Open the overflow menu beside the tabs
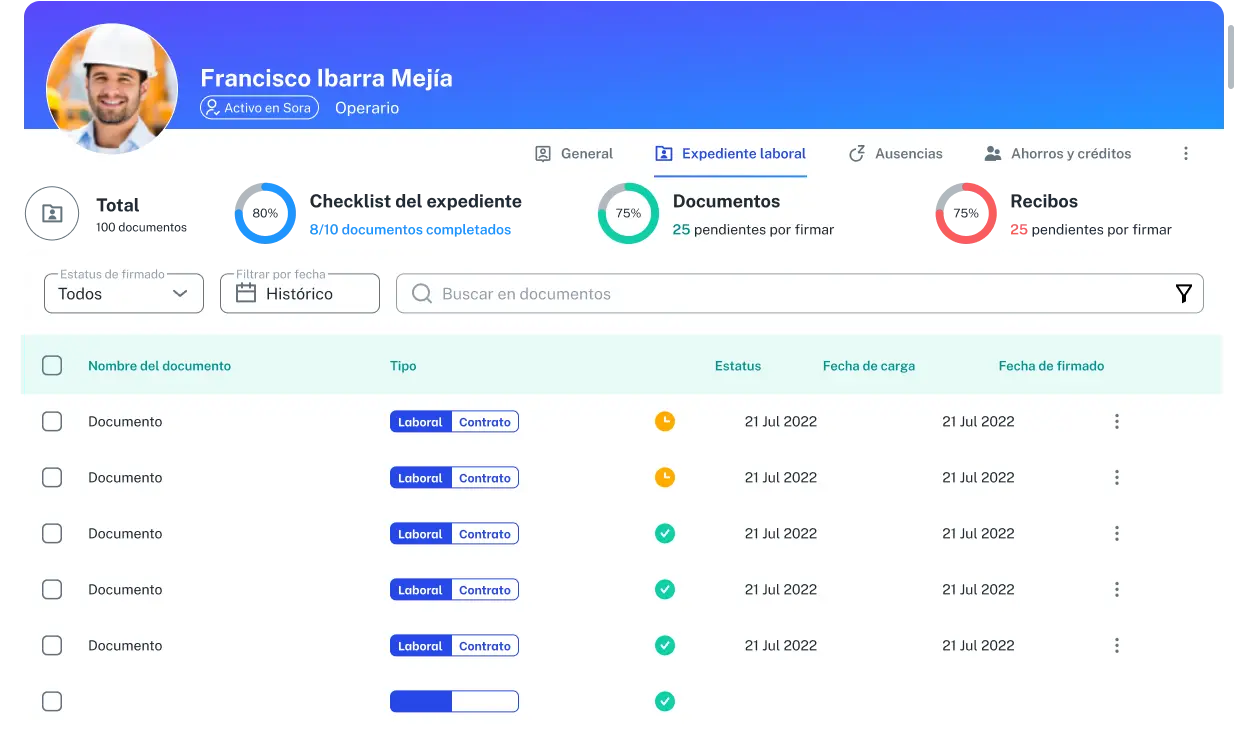 [x=1186, y=153]
